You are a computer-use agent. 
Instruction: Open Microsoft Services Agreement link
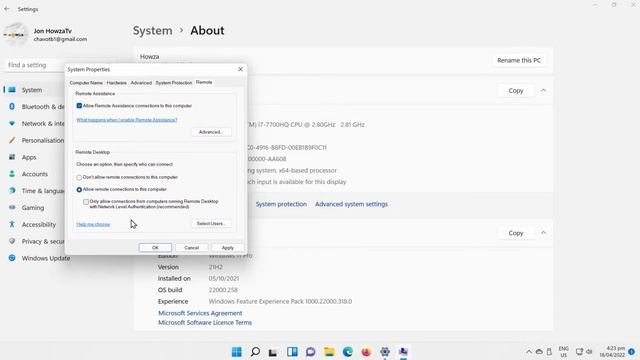(200, 313)
